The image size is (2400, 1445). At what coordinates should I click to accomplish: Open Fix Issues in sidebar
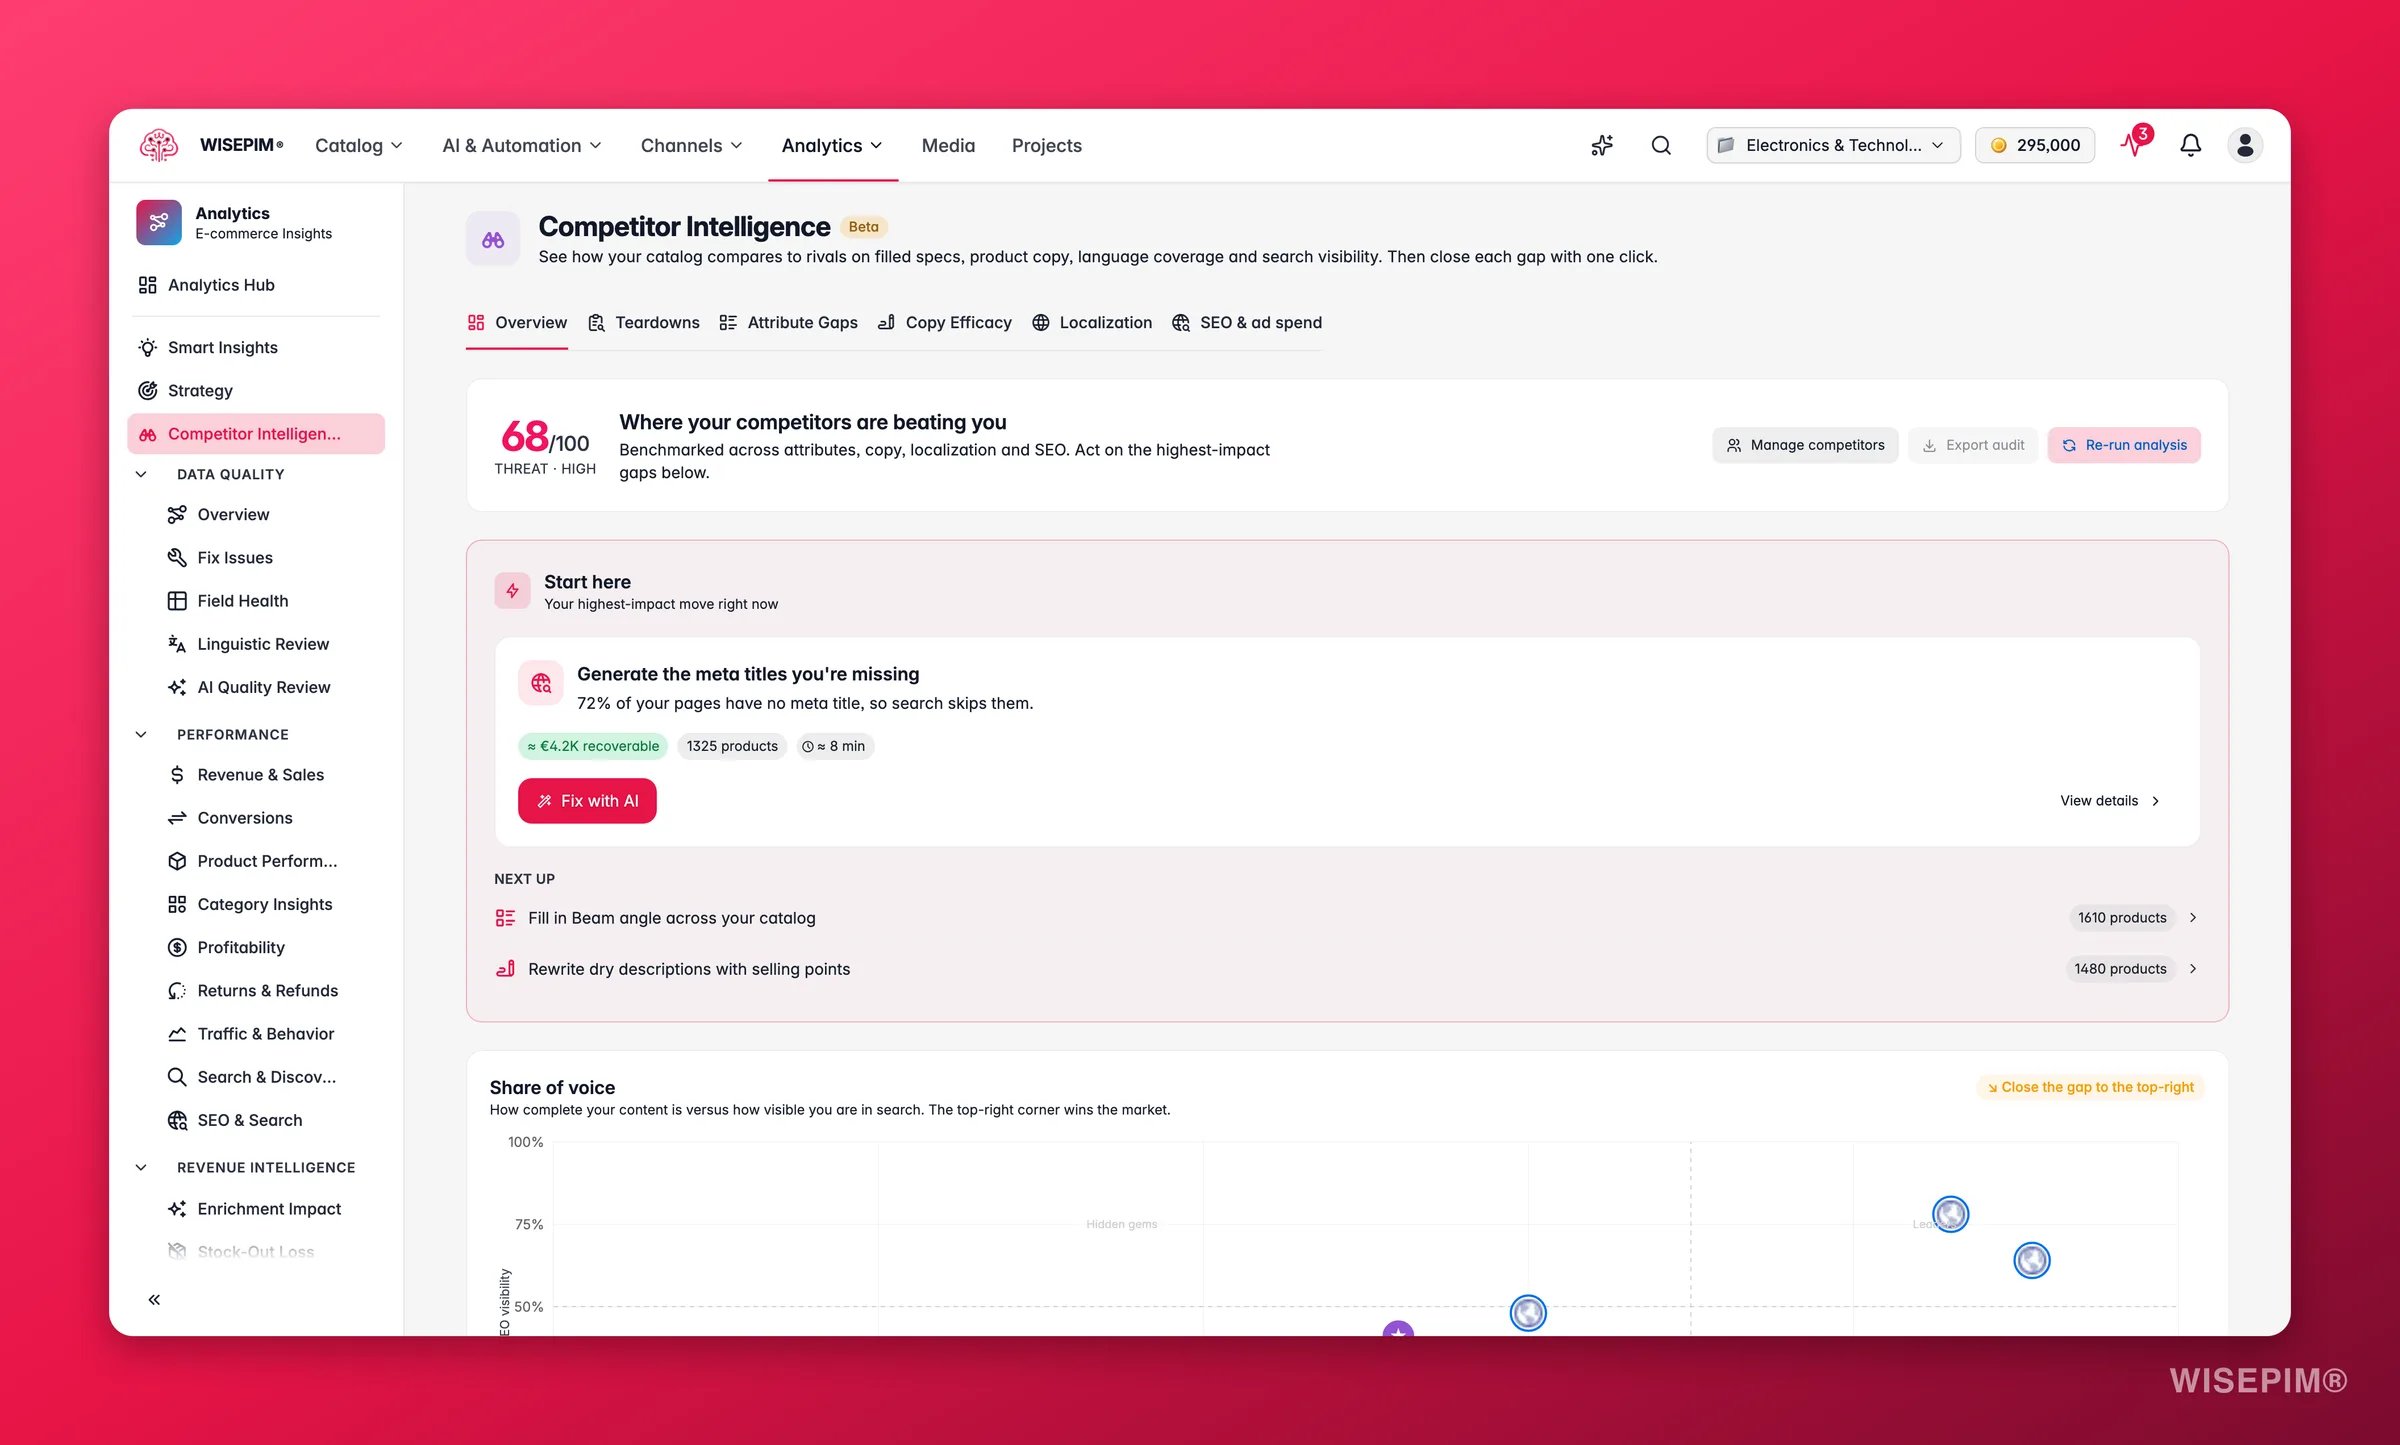pos(270,557)
